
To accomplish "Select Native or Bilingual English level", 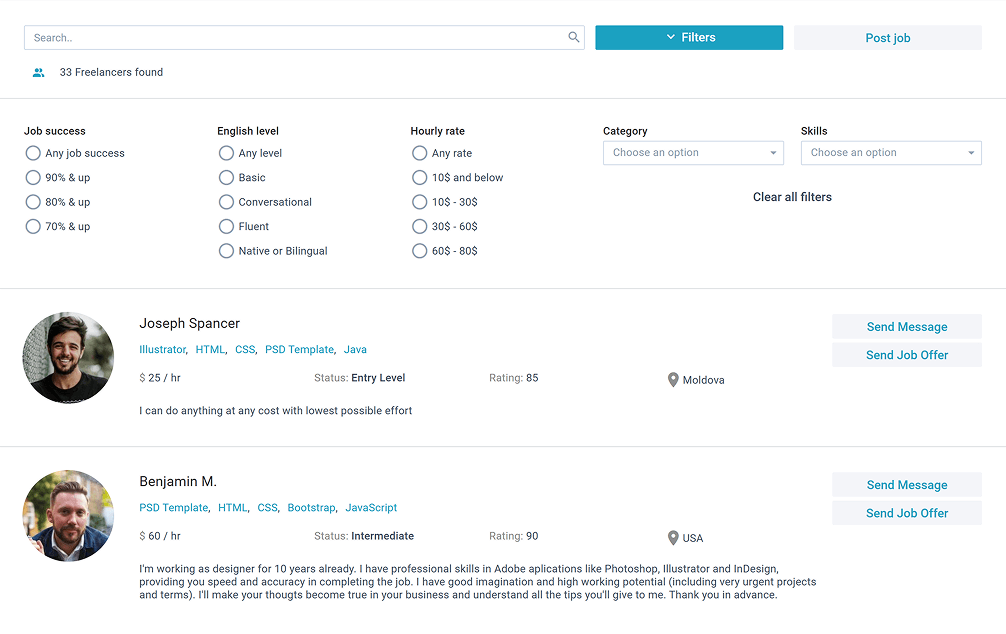I will [x=226, y=251].
